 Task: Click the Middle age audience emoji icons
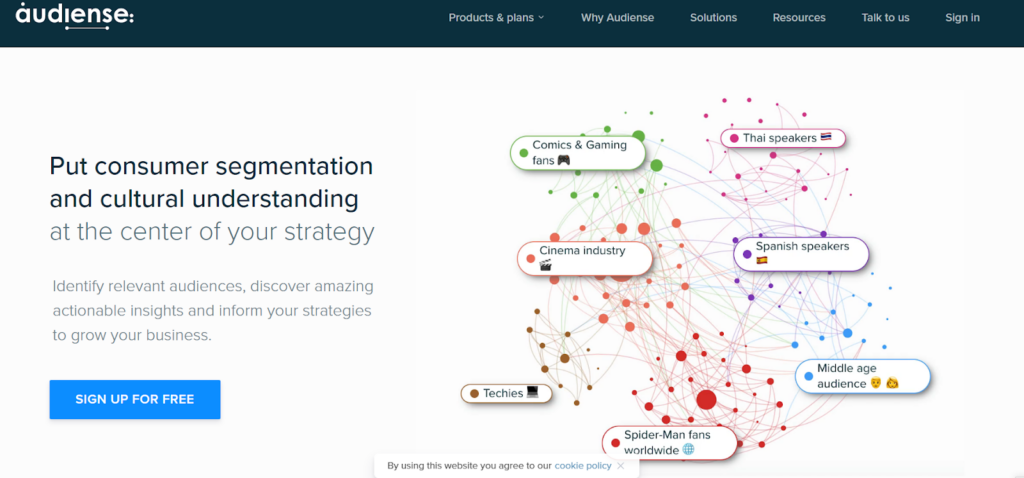885,384
